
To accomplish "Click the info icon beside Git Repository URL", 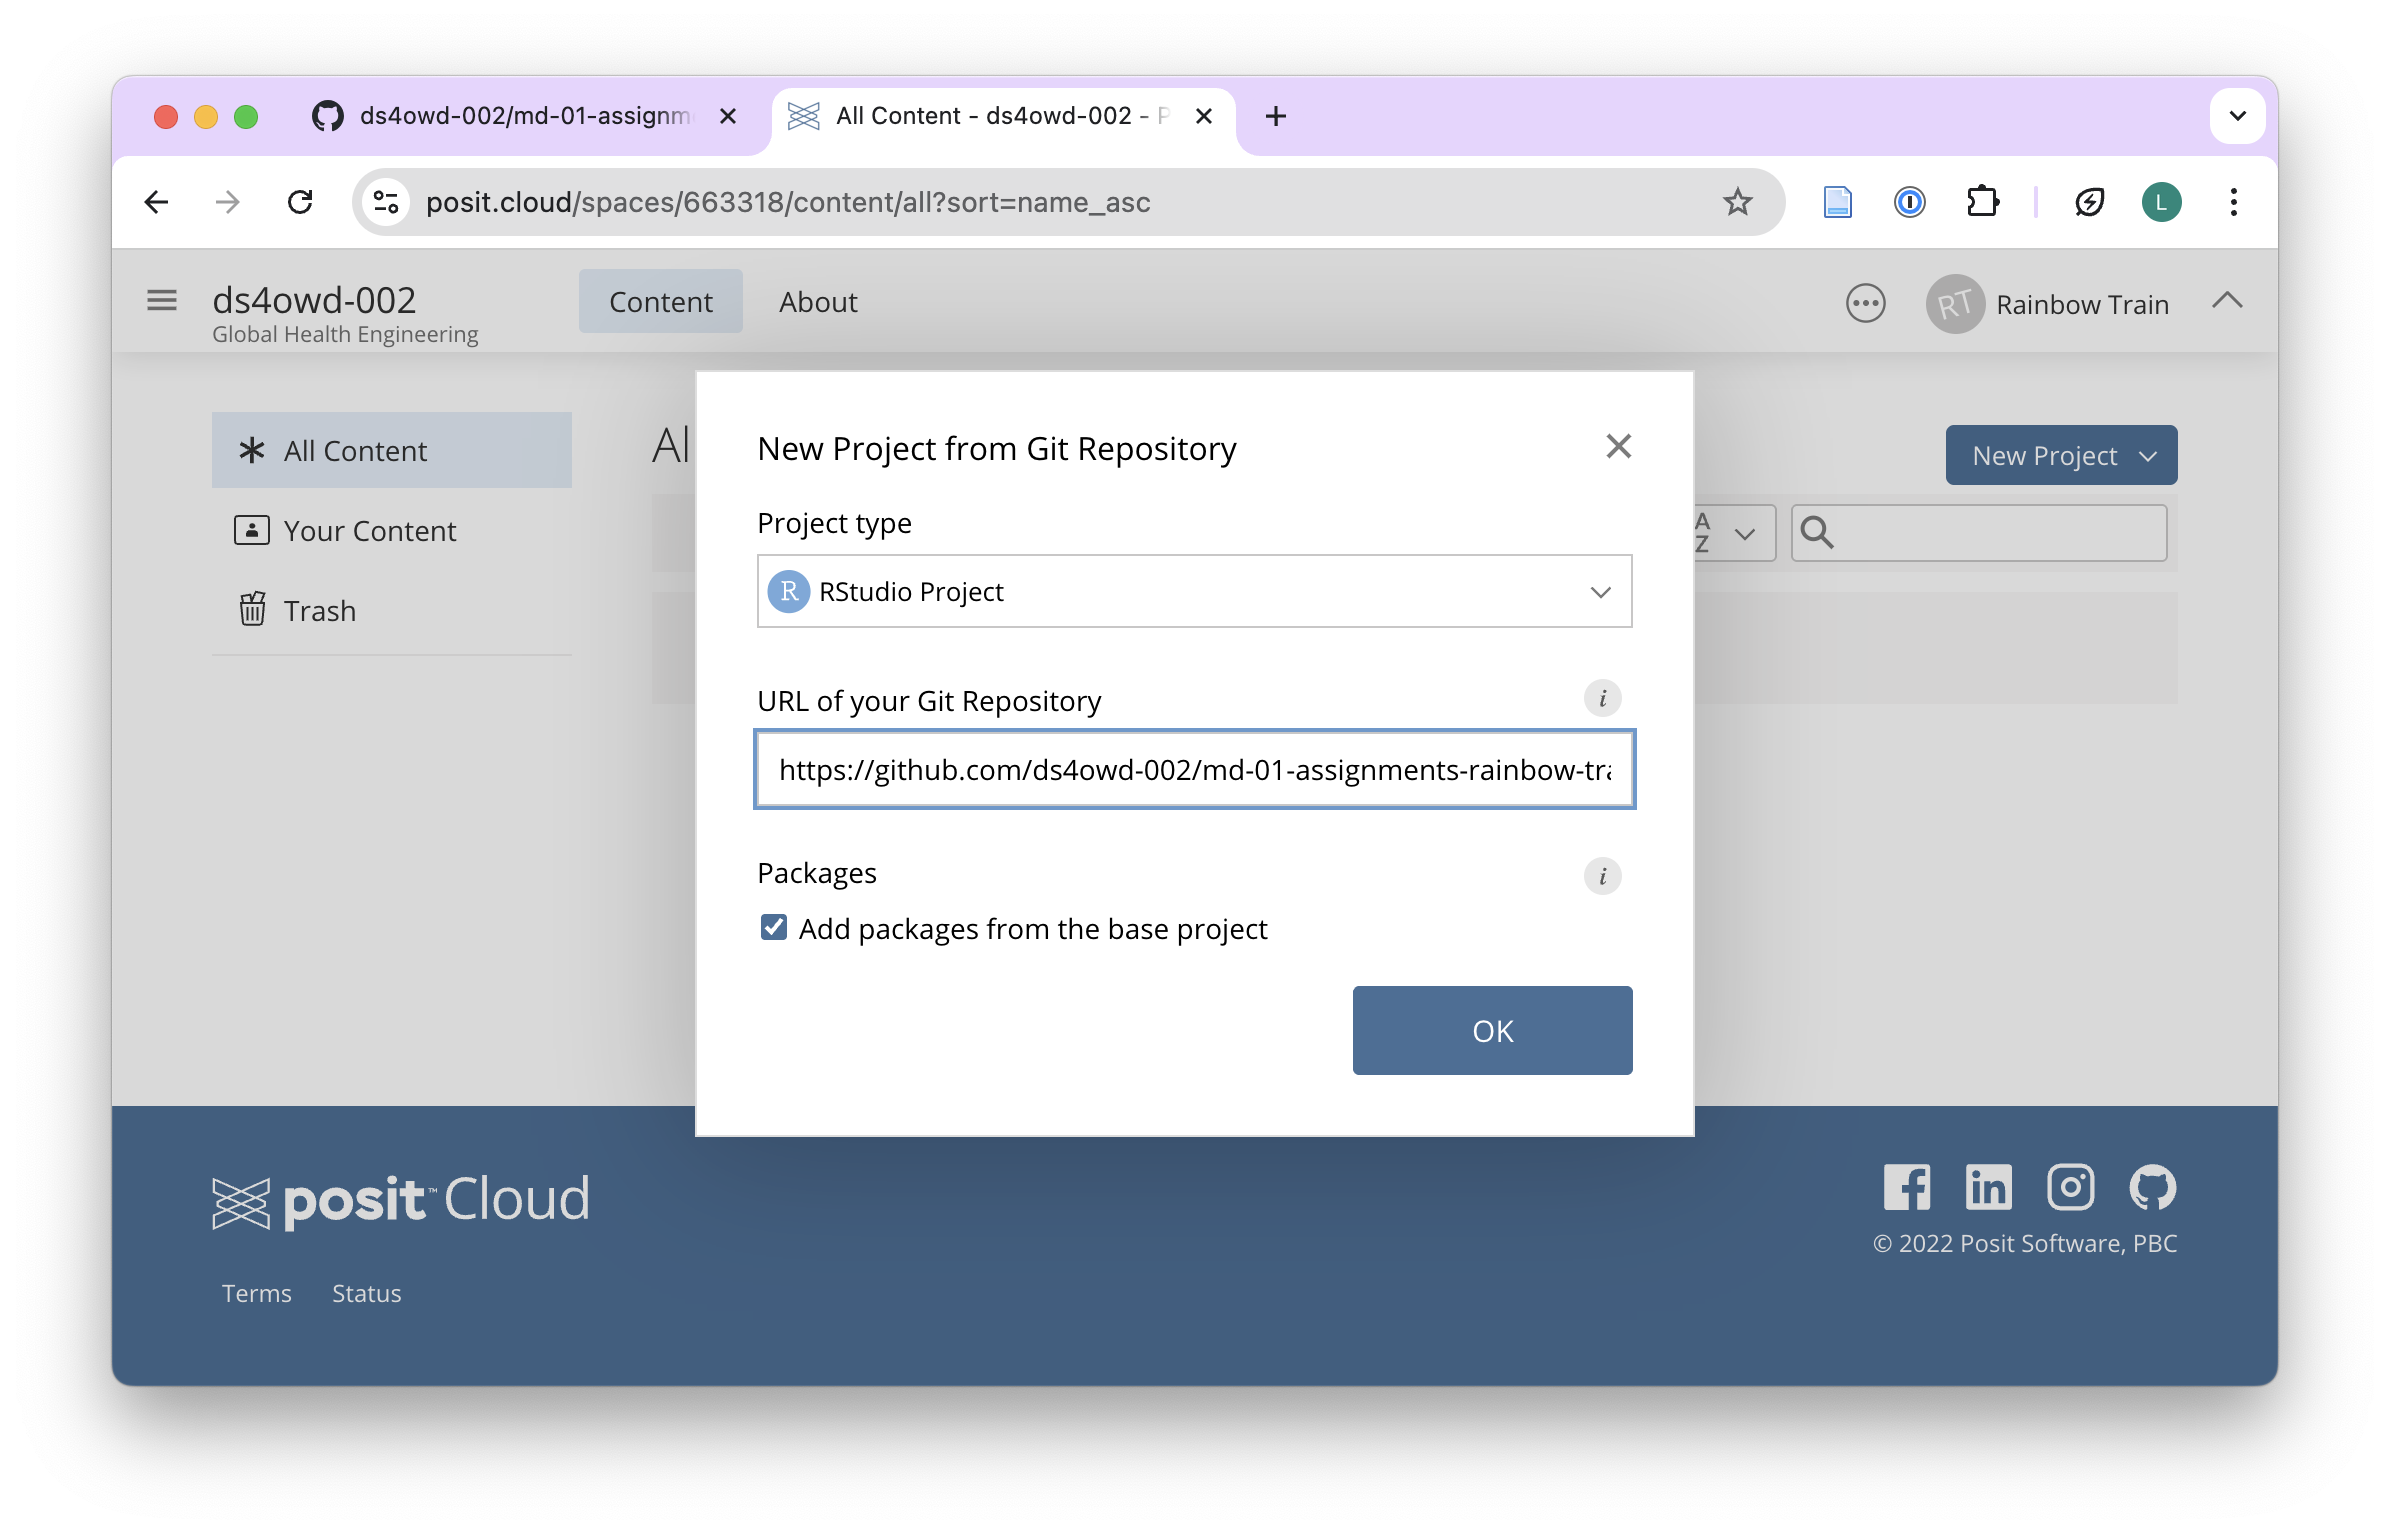I will coord(1602,698).
